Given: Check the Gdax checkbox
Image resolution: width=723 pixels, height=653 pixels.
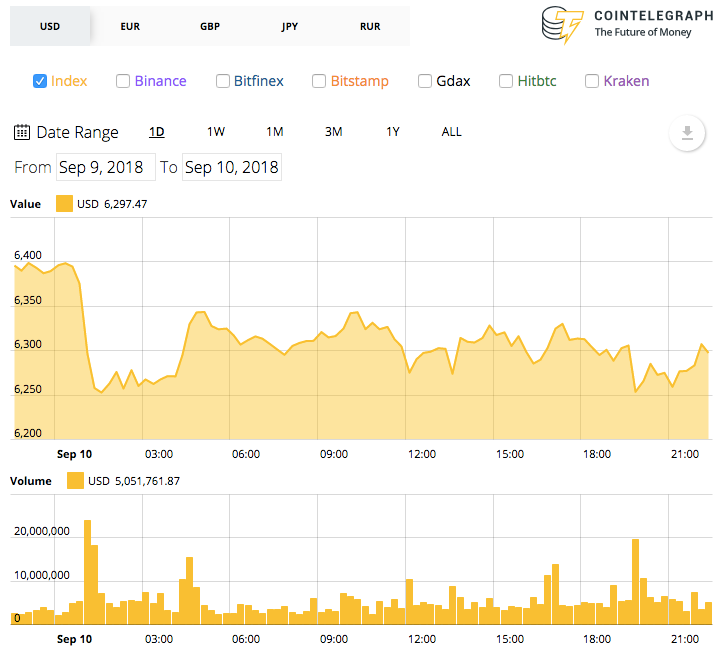Looking at the screenshot, I should point(425,81).
